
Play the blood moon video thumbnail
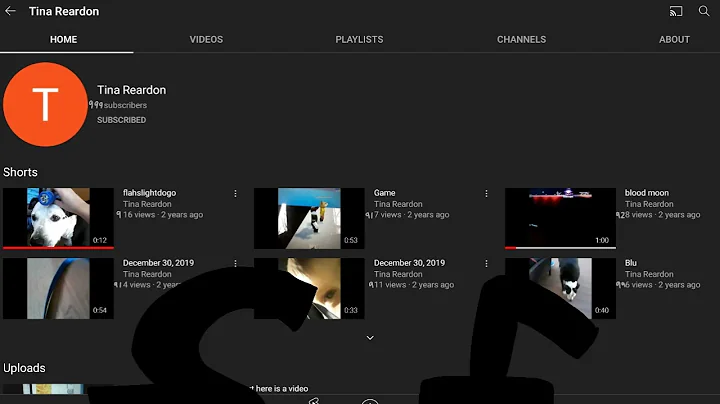[x=560, y=218]
